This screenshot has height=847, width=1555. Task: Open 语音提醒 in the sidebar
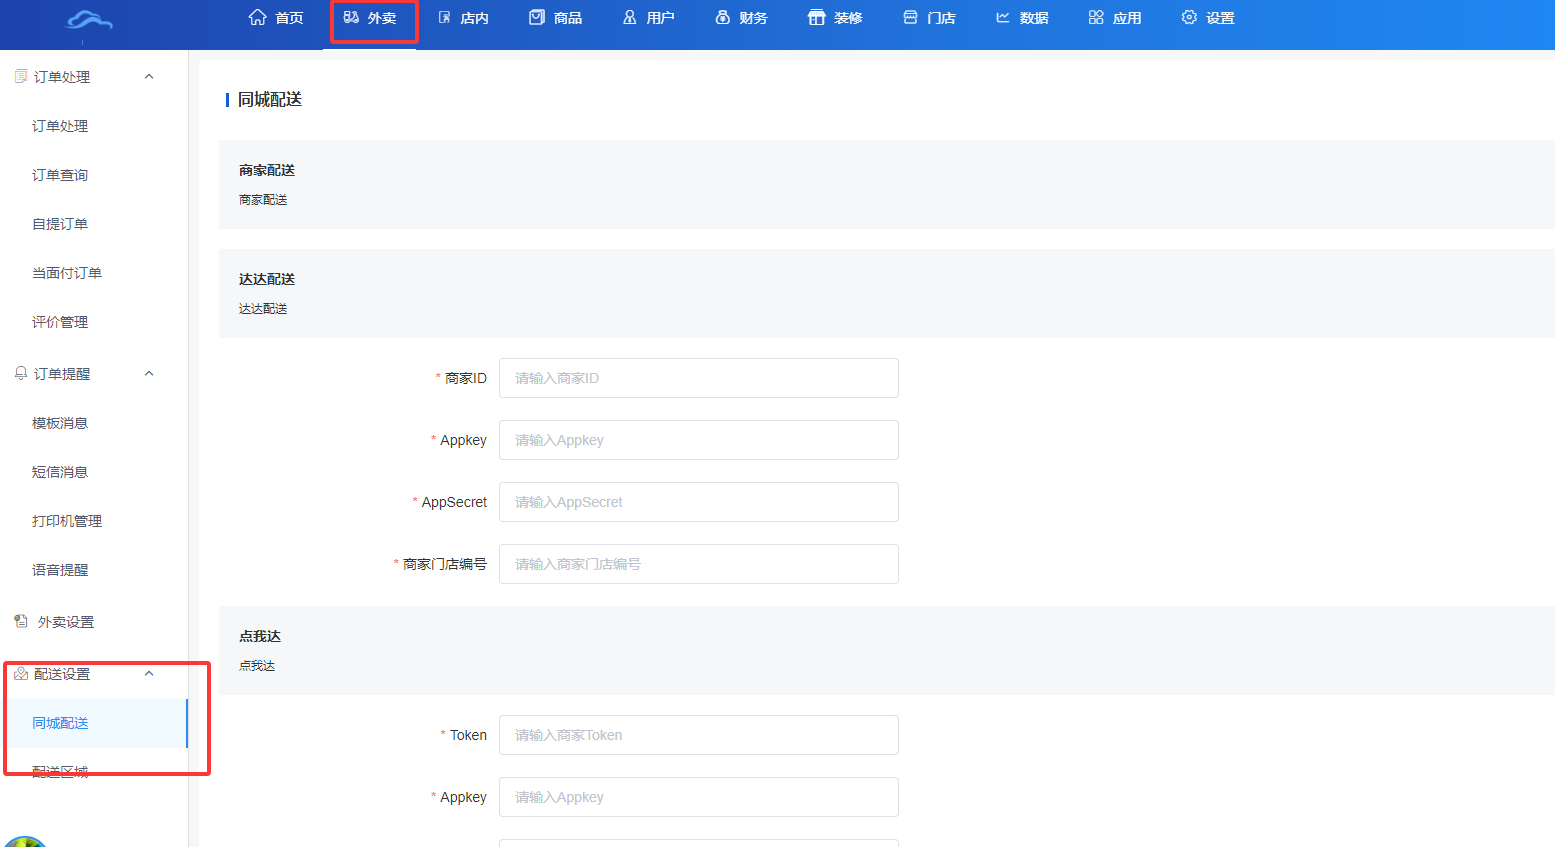point(60,570)
